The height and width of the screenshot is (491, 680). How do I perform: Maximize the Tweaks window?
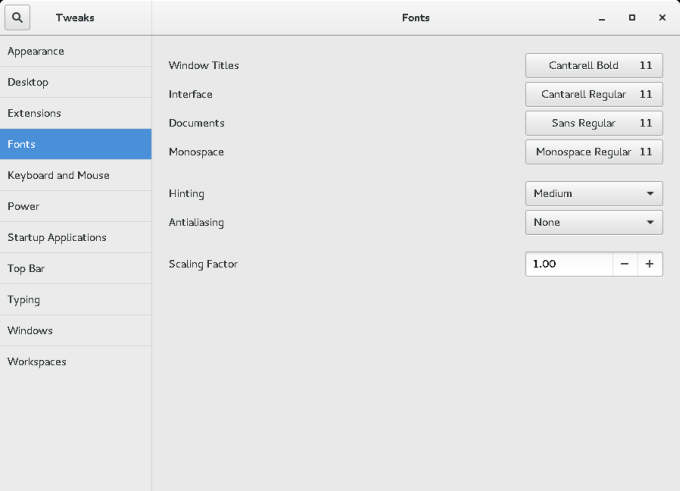(632, 18)
